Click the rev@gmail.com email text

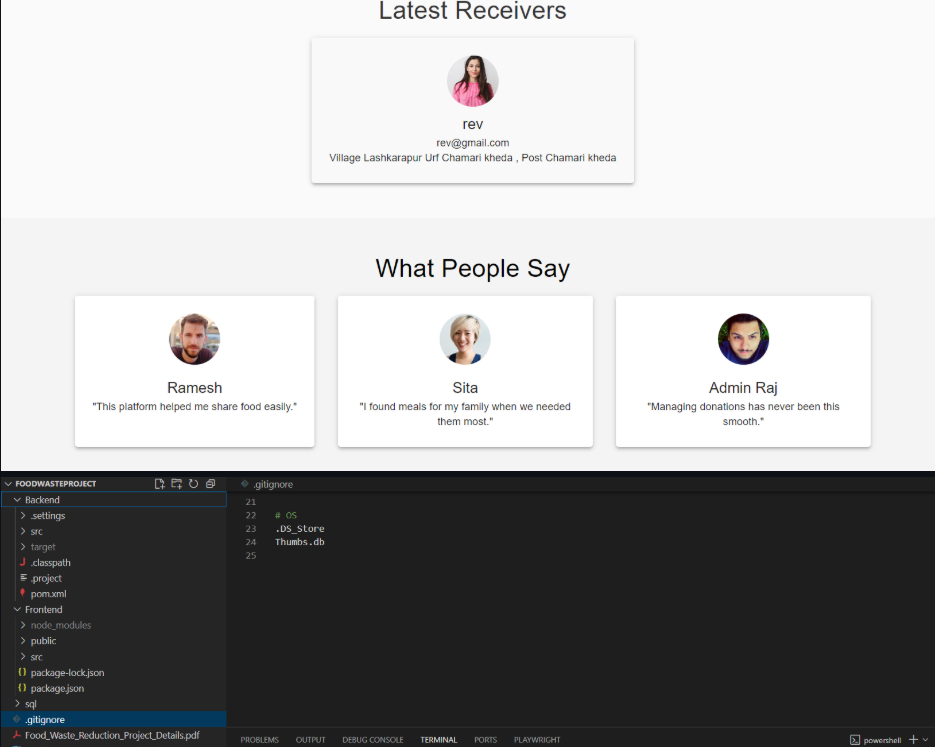pyautogui.click(x=472, y=143)
